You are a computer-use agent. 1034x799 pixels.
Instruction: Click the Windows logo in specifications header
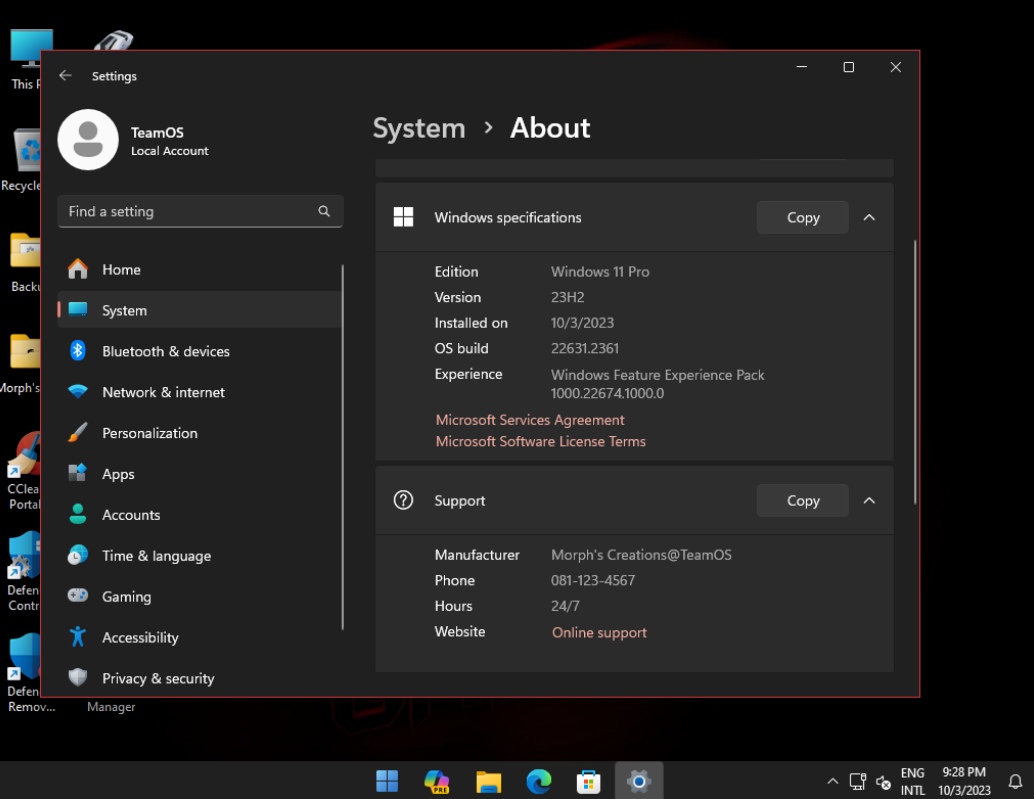point(403,217)
